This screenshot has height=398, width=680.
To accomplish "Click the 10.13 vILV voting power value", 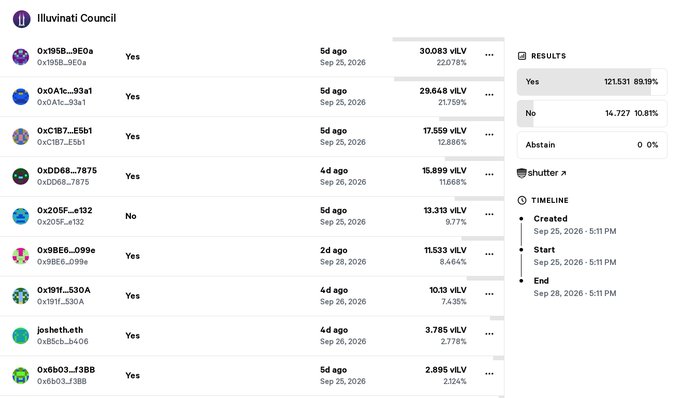I will (x=448, y=290).
